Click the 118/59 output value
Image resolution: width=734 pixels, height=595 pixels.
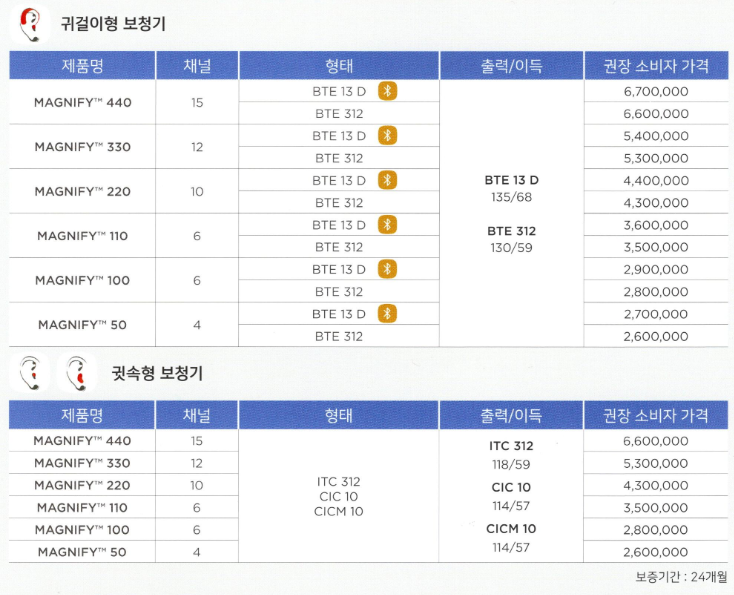point(511,464)
